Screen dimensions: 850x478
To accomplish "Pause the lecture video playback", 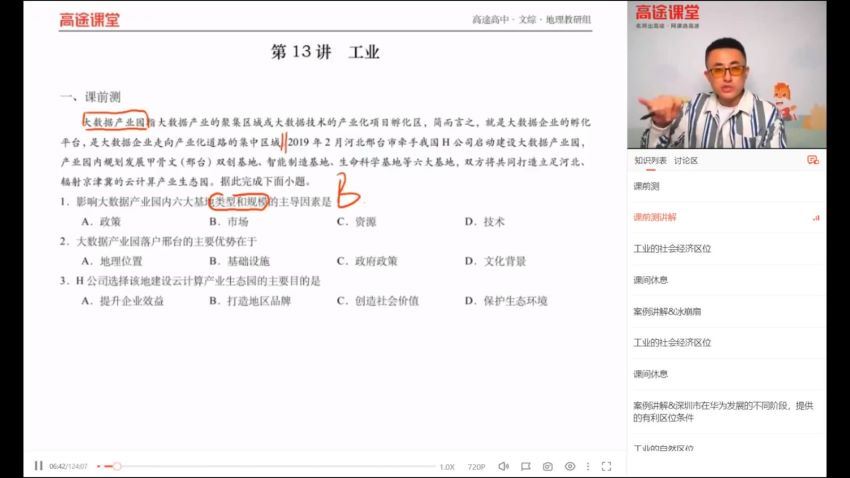I will 39,466.
